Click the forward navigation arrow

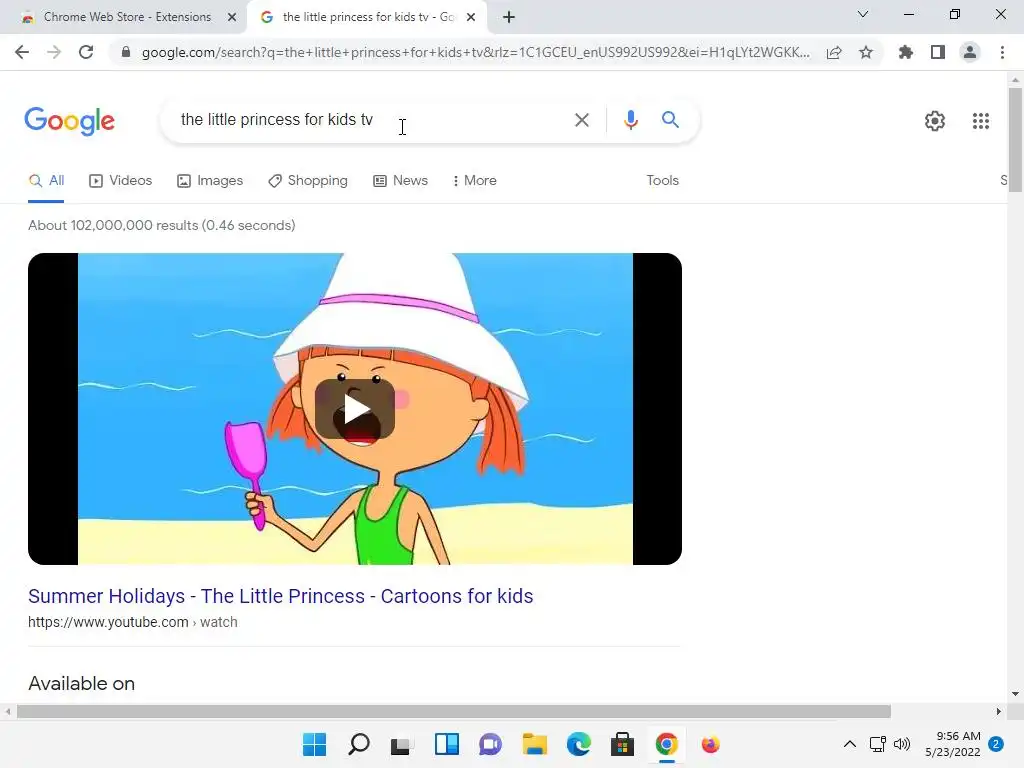(54, 52)
